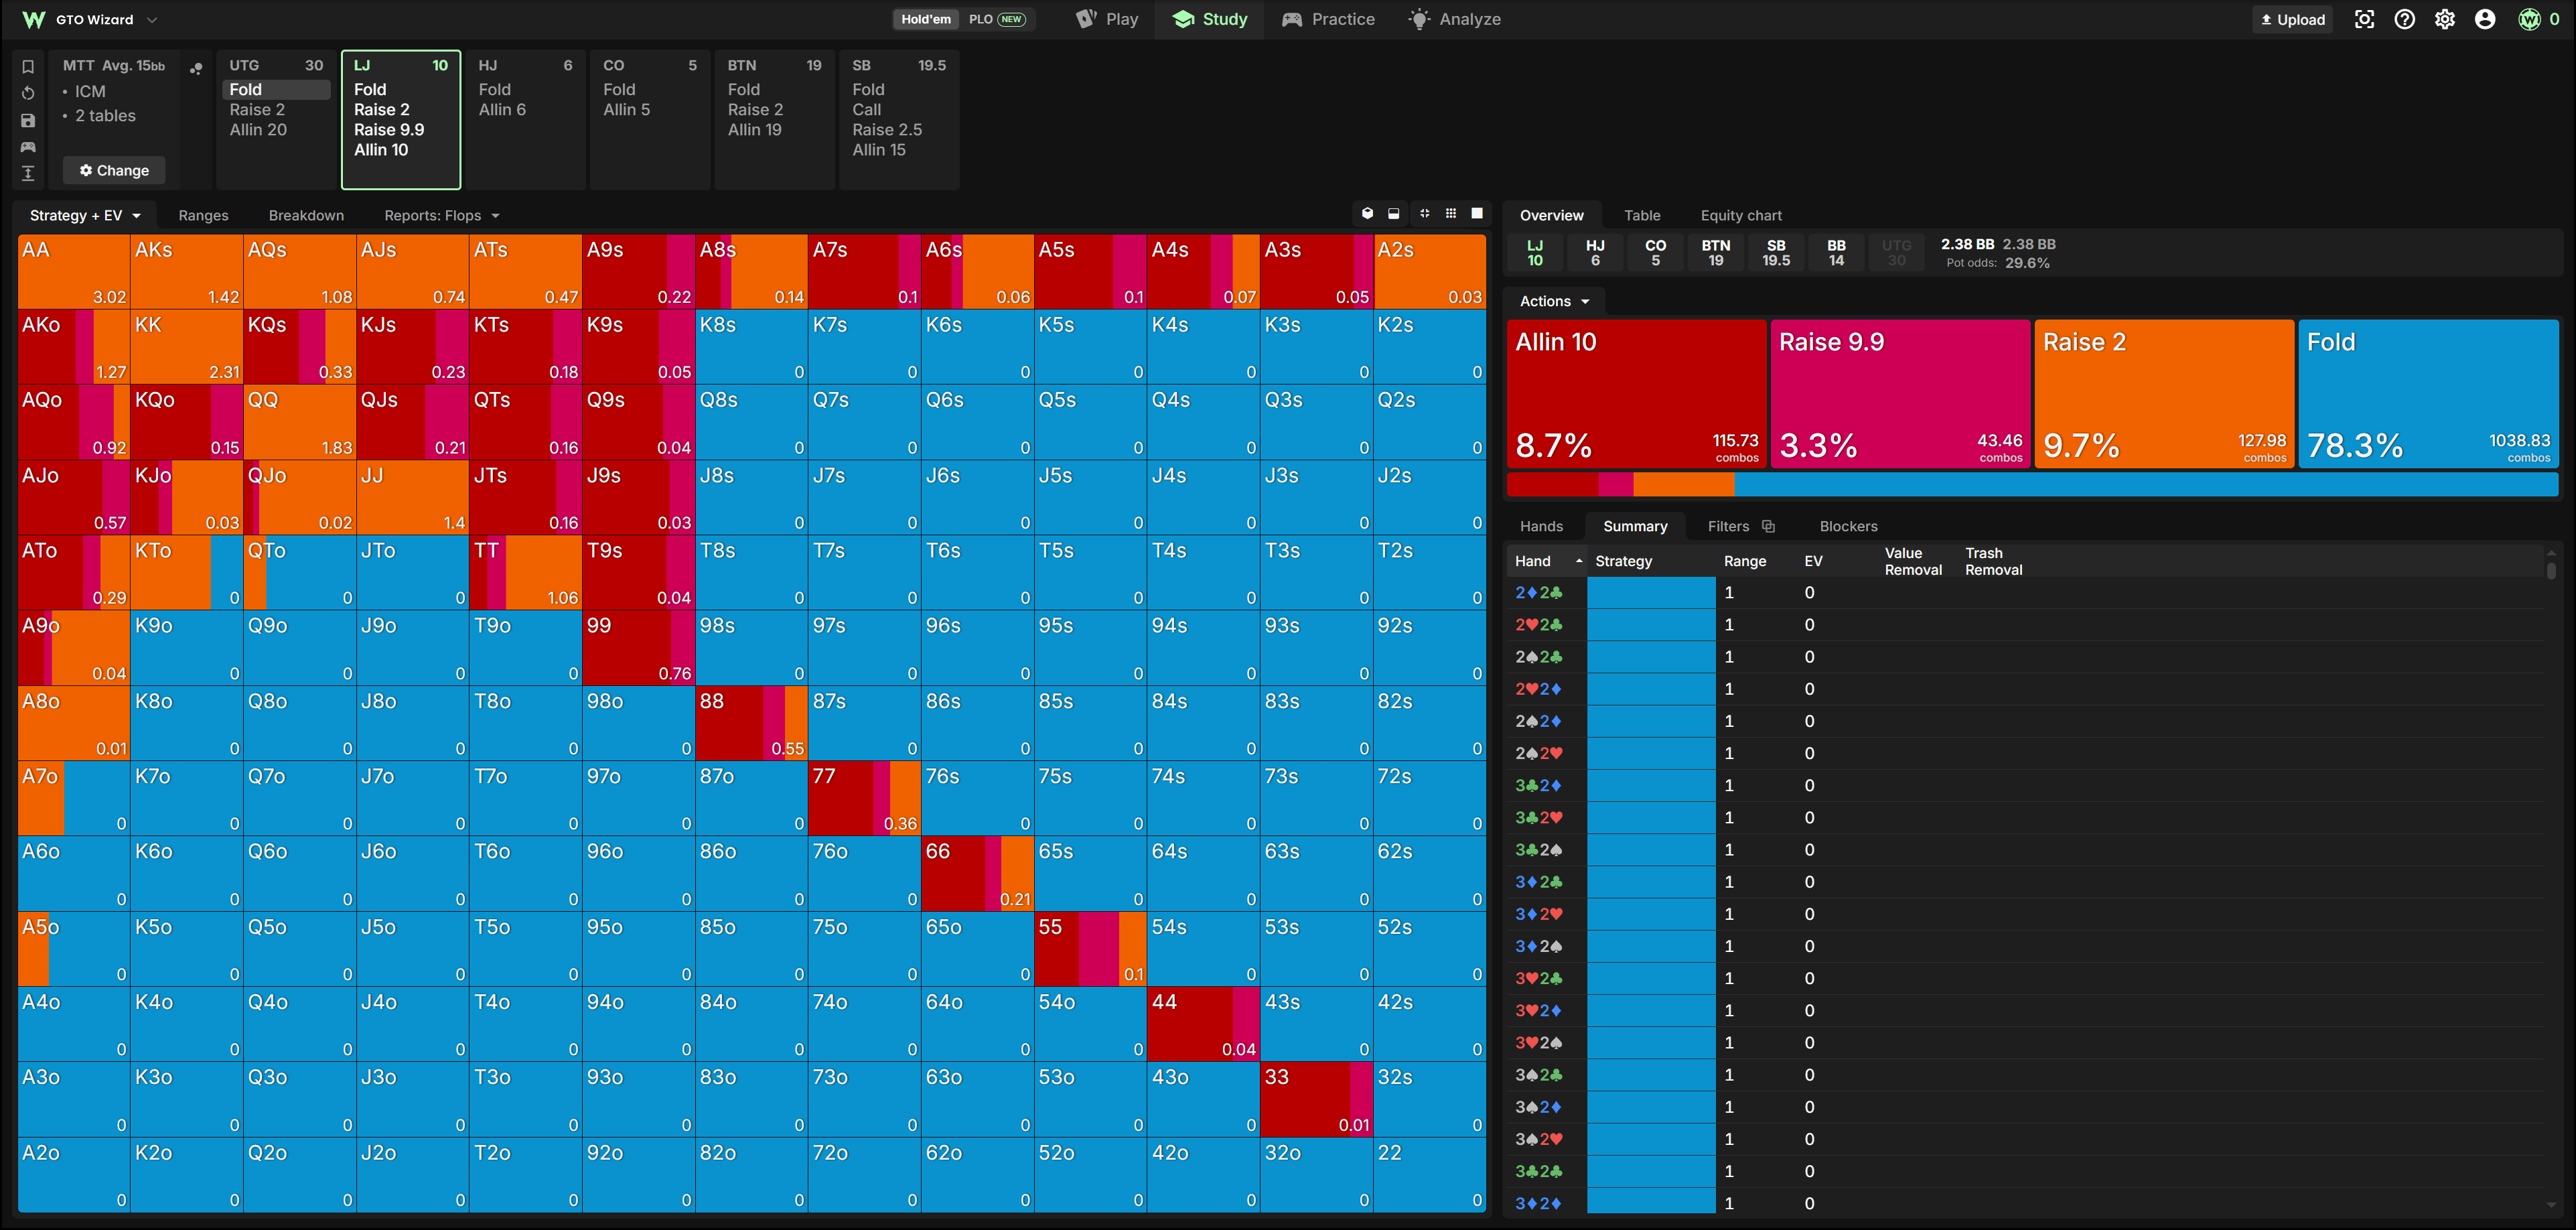Click the save floppy disk icon

point(28,120)
